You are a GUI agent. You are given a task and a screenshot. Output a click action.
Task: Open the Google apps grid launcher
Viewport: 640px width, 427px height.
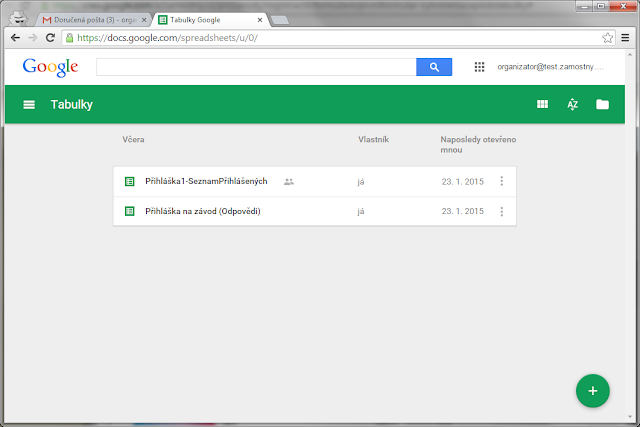pos(479,67)
